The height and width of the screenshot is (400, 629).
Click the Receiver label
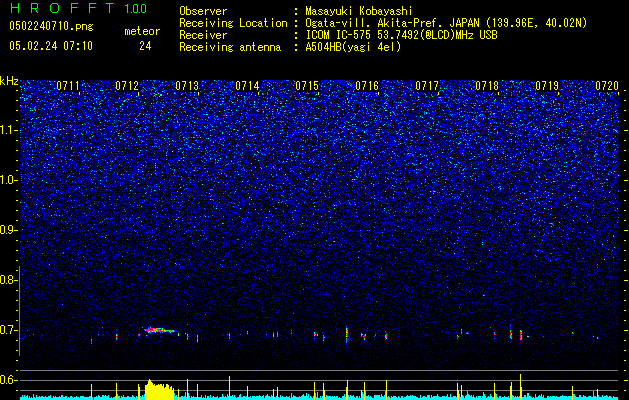click(x=203, y=35)
